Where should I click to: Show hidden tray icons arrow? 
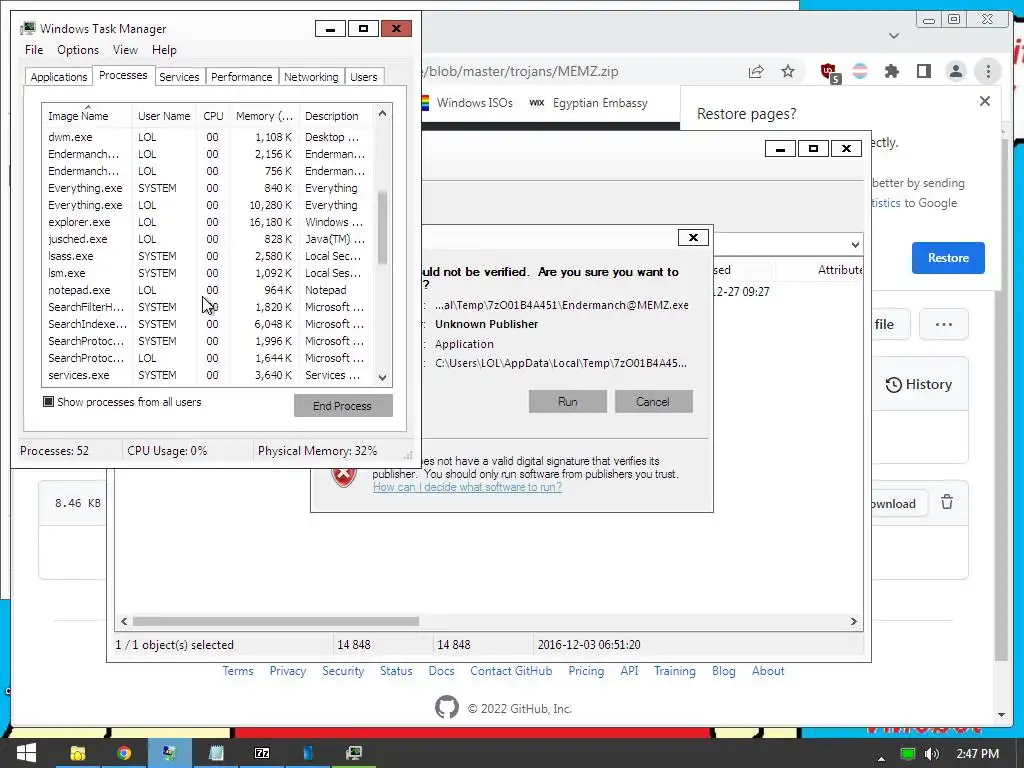(882, 758)
